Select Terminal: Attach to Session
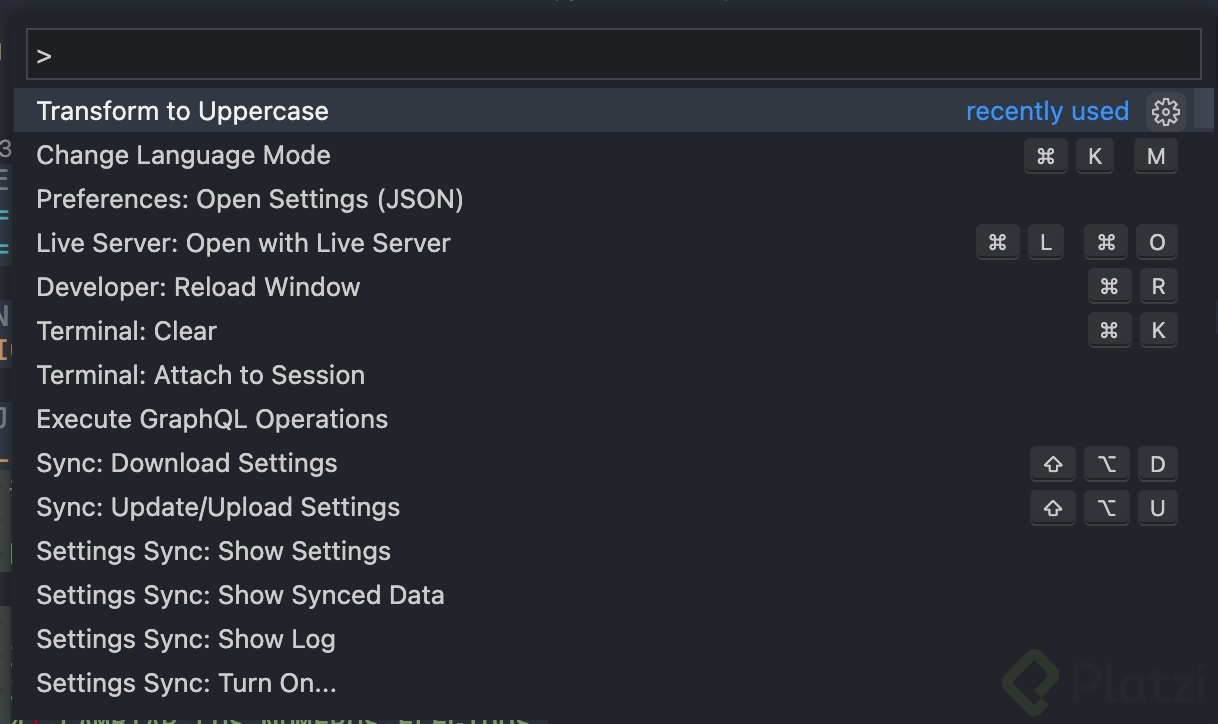Screen dimensions: 1218x724 [x=606, y=375]
